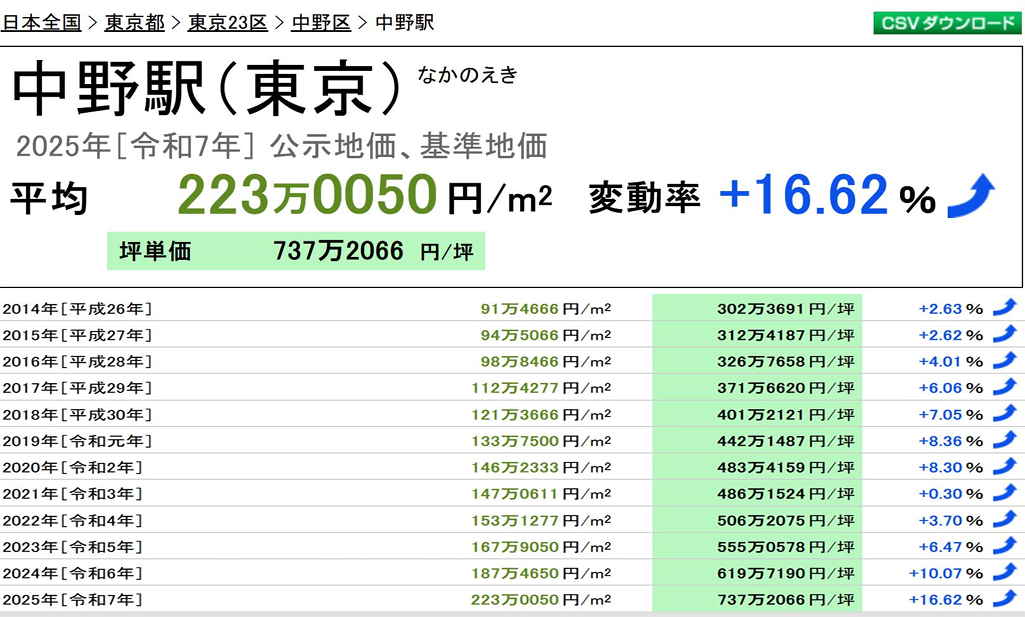Click the 486万1524 円/坪 cell

(757, 493)
